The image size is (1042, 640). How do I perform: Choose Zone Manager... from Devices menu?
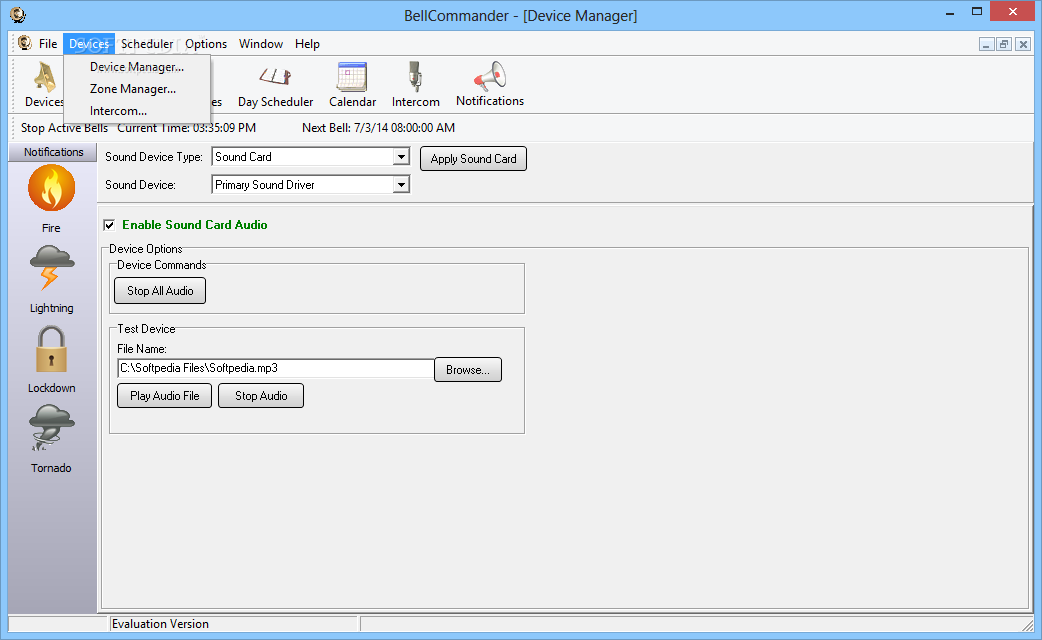tap(137, 88)
